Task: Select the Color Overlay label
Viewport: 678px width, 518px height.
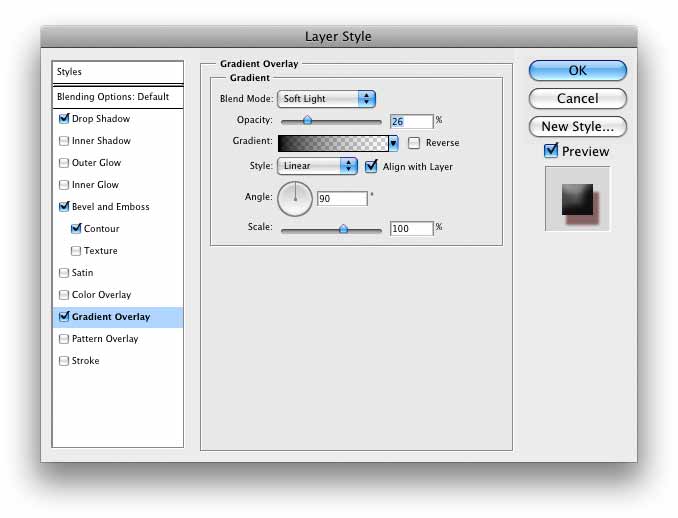Action: [102, 294]
